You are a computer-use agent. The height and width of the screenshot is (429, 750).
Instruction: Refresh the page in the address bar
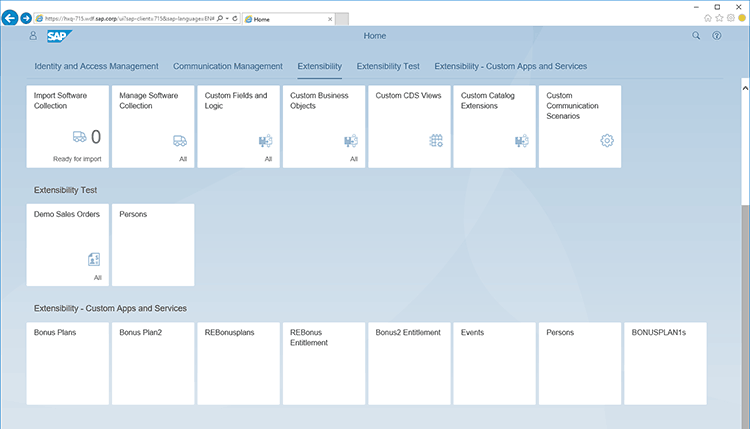235,19
